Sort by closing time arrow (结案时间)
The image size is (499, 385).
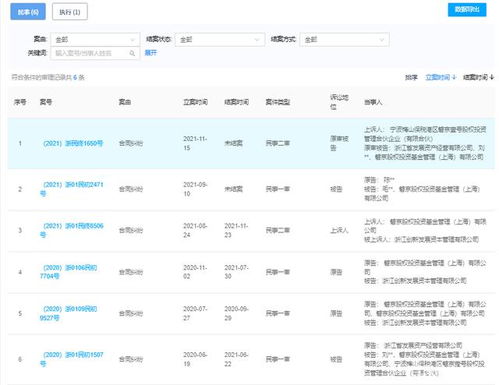[x=478, y=77]
